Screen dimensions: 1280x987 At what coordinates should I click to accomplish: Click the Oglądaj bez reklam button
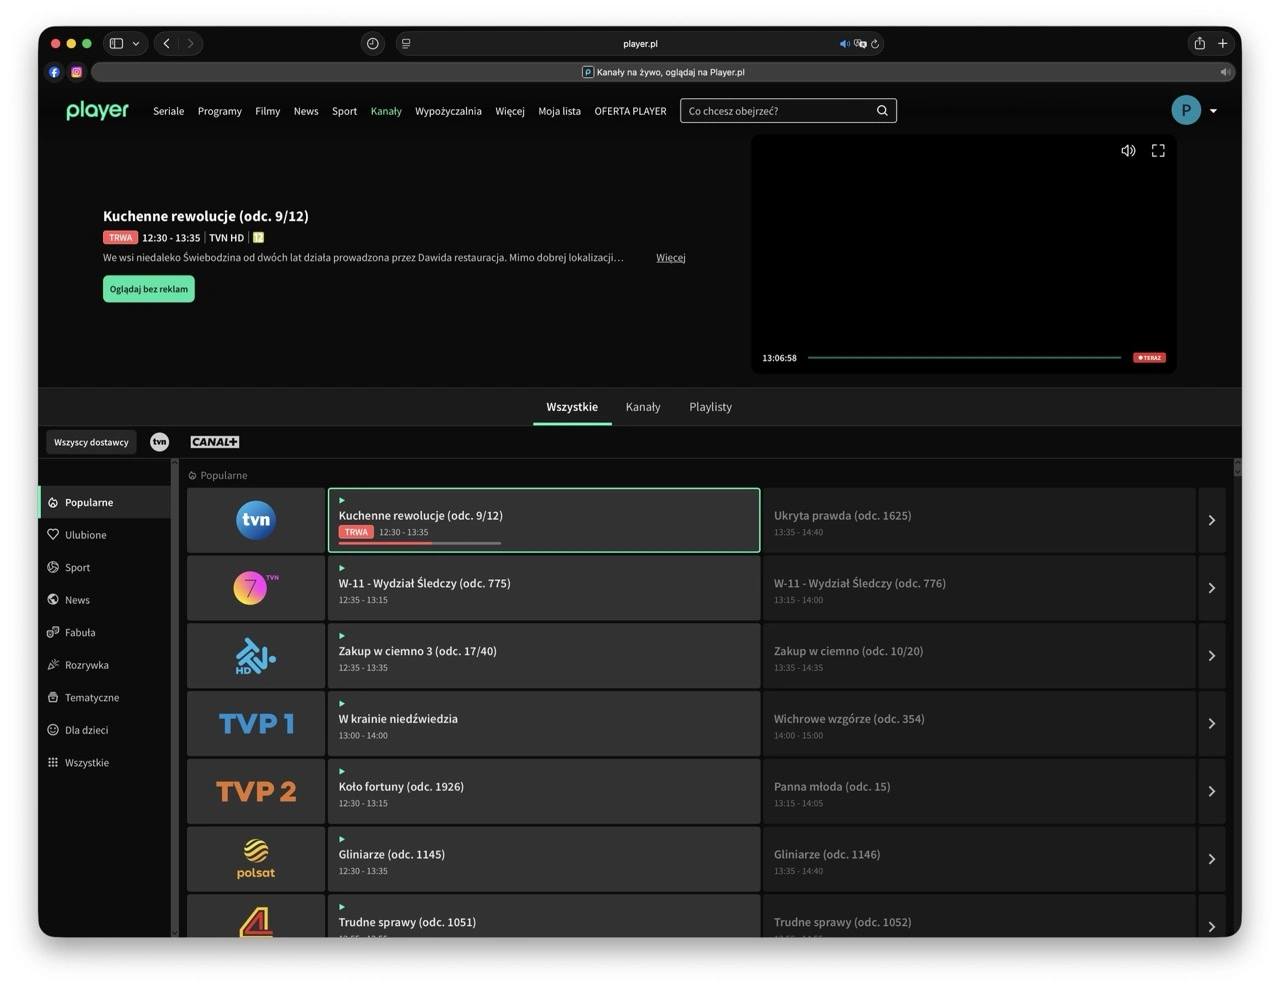[x=149, y=289]
